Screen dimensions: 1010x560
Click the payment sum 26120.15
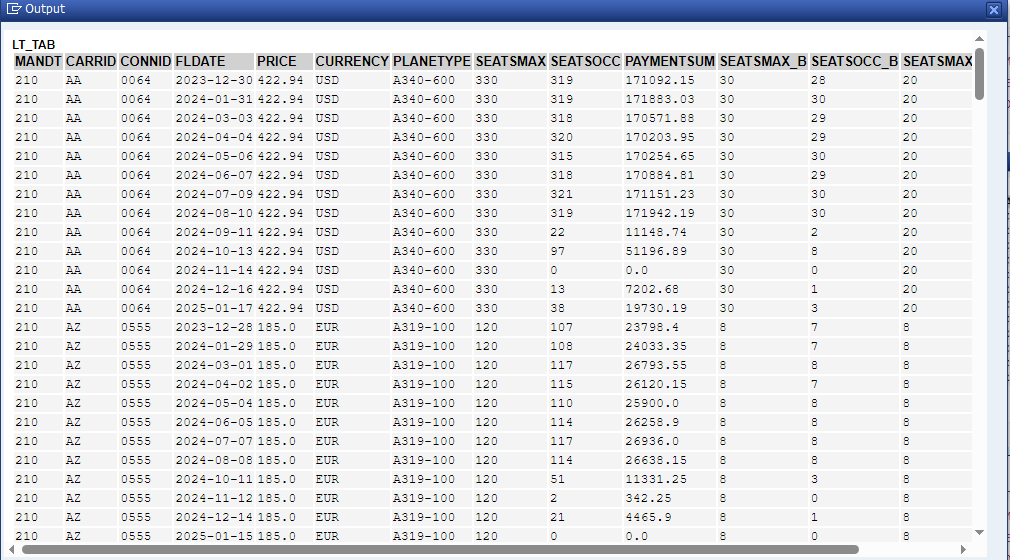click(x=656, y=385)
